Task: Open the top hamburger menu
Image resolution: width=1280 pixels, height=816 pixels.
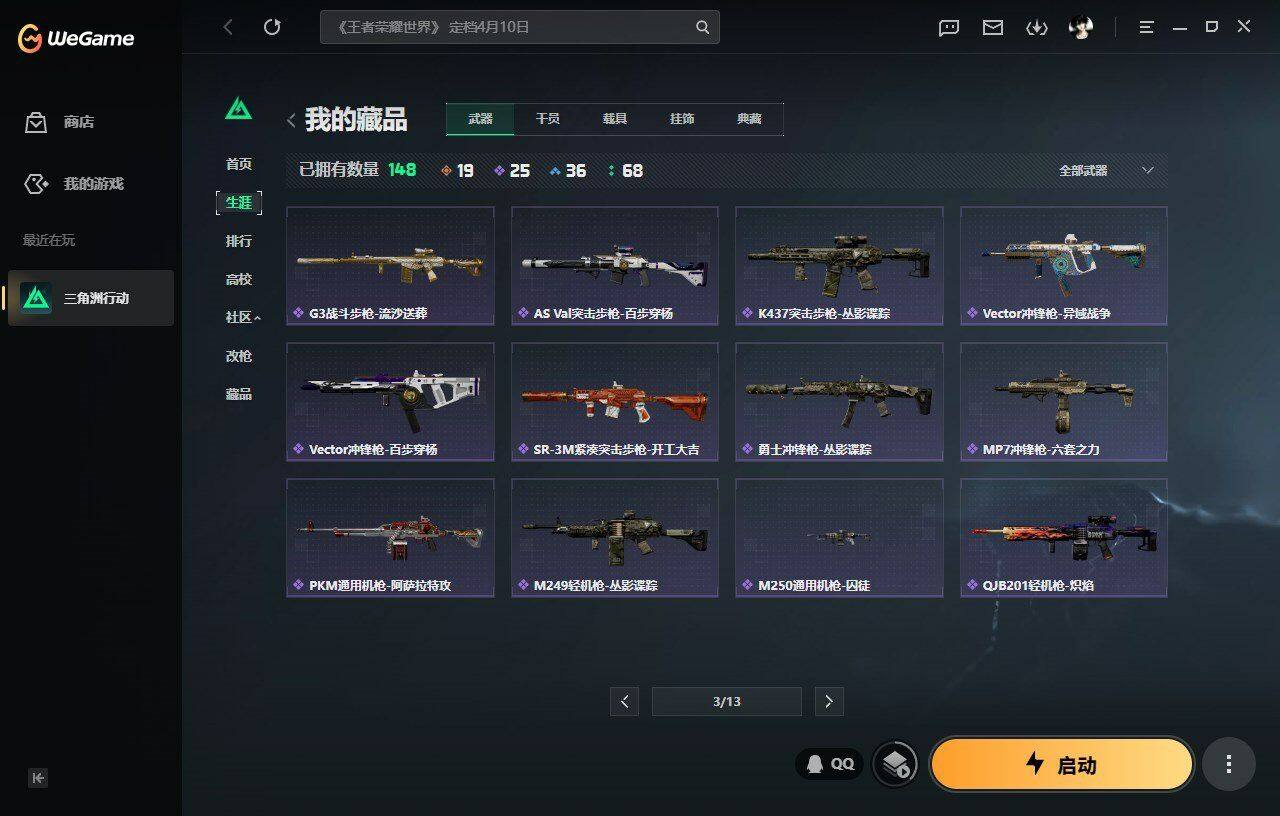Action: (x=1147, y=27)
